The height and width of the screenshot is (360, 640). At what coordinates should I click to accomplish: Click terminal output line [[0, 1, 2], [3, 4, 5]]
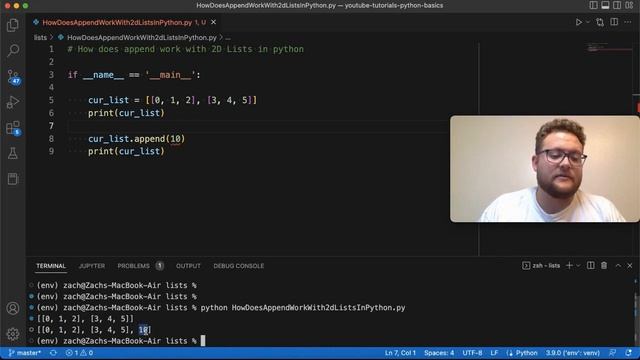coord(85,319)
